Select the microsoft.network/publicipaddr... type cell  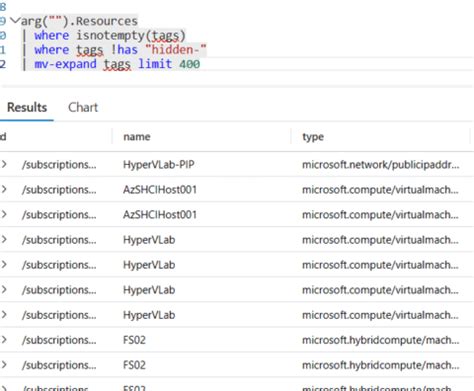click(x=381, y=165)
